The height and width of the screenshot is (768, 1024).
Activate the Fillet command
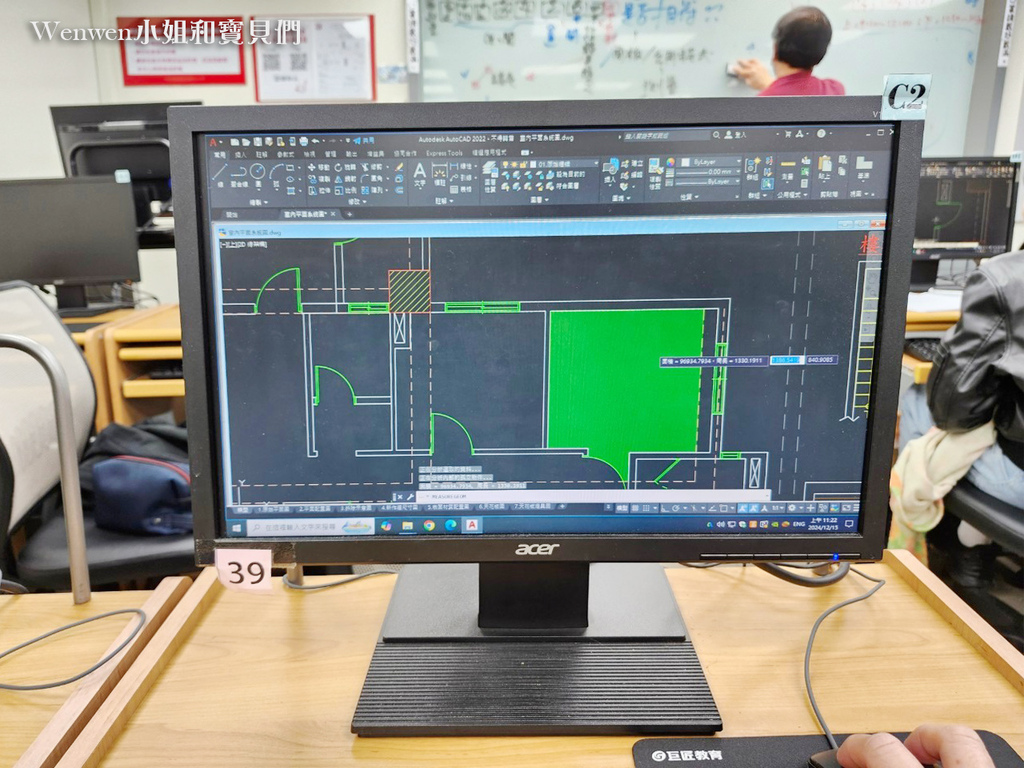373,179
